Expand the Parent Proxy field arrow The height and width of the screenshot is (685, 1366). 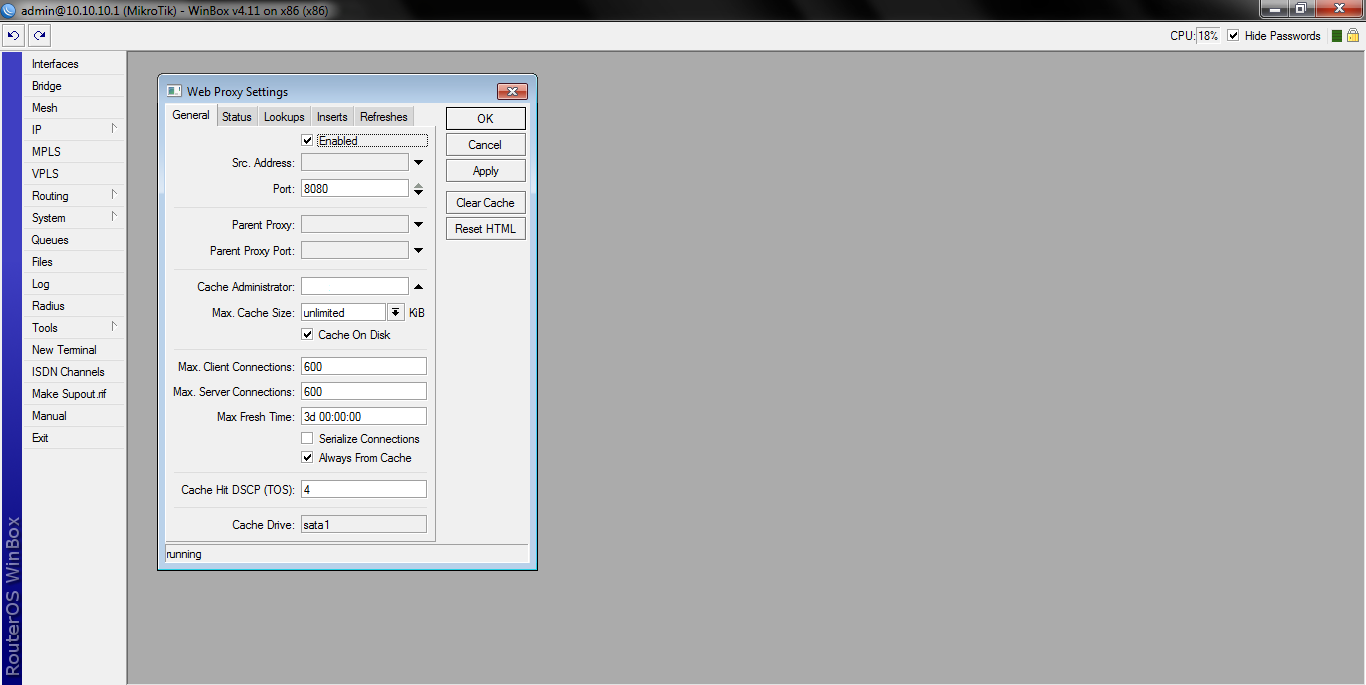[419, 225]
